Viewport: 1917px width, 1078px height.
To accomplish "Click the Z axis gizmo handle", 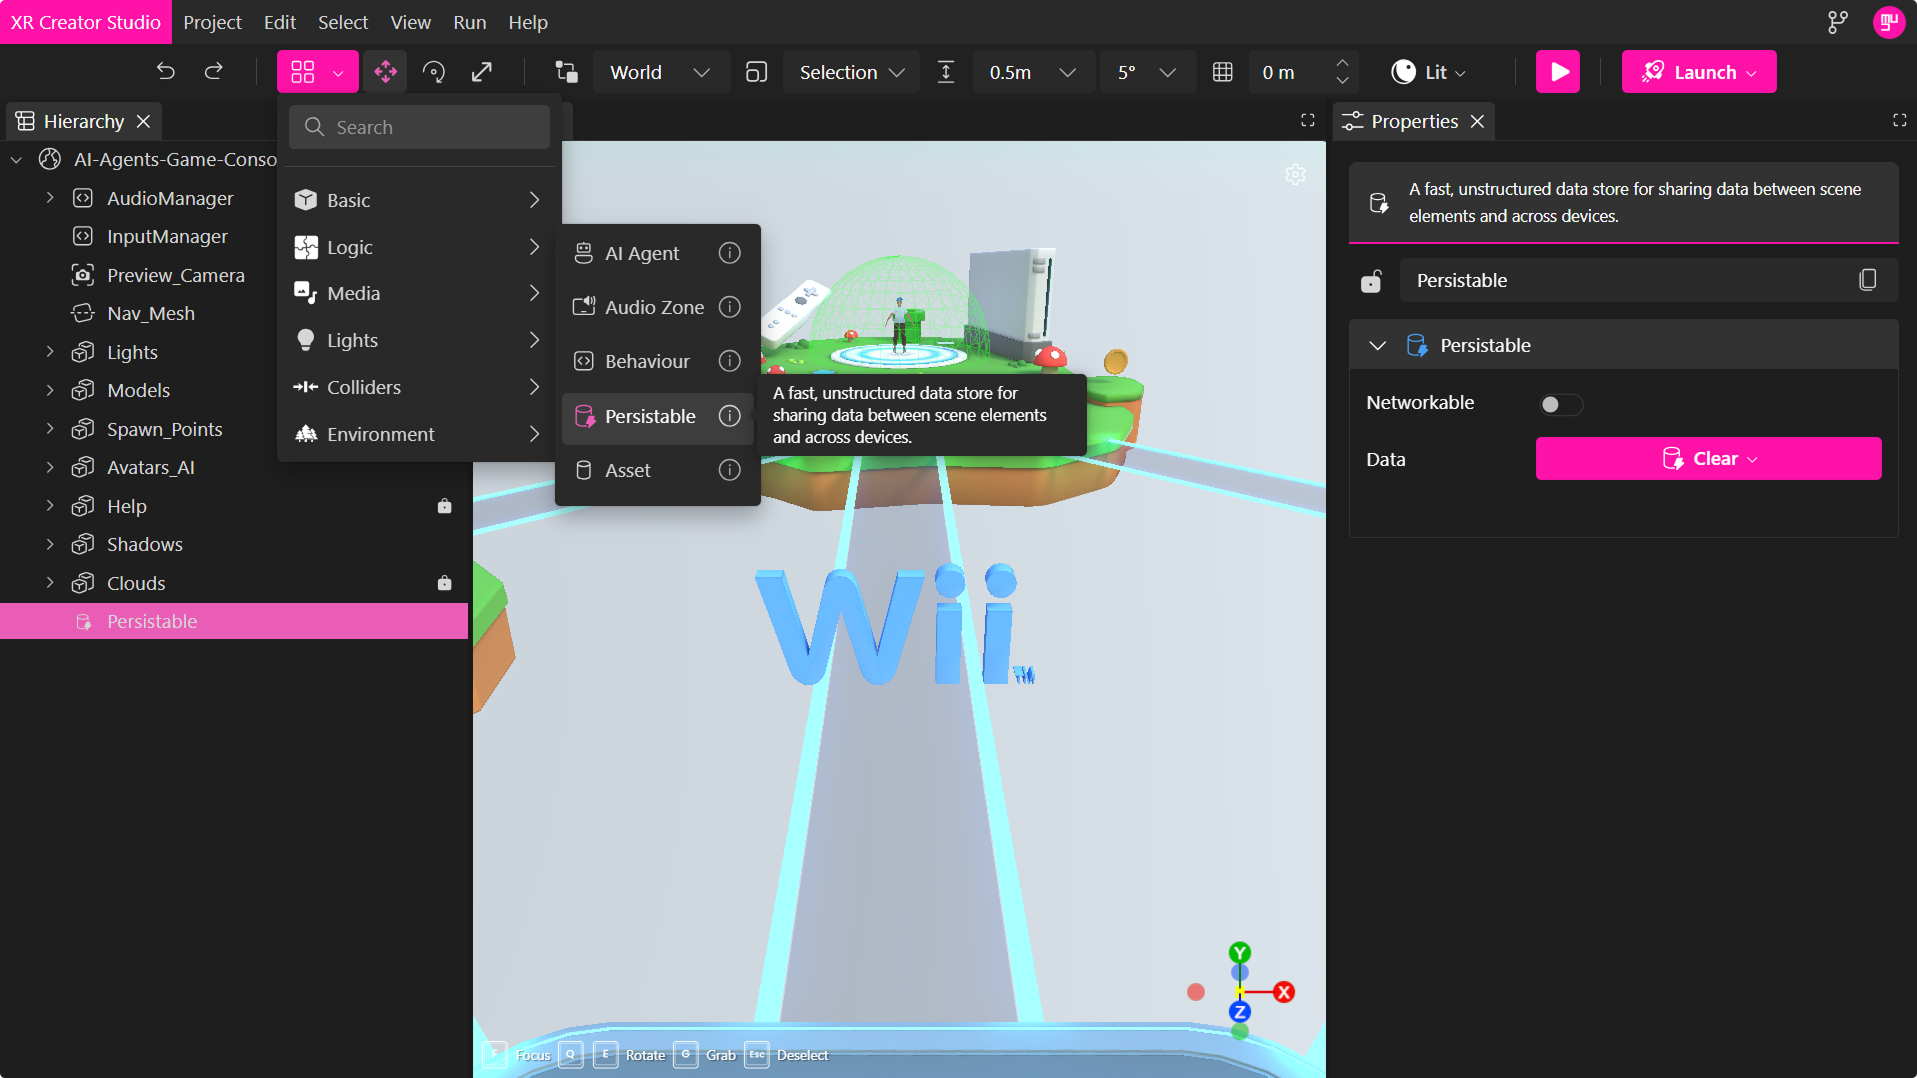I will (1240, 1012).
